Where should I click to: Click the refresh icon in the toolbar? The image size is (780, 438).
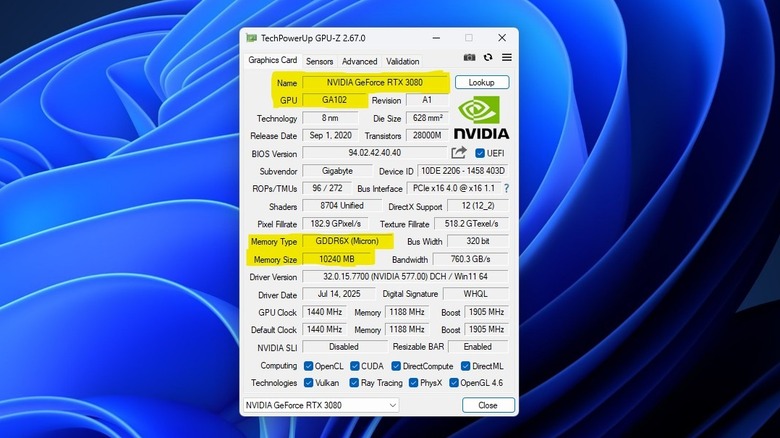pyautogui.click(x=488, y=59)
